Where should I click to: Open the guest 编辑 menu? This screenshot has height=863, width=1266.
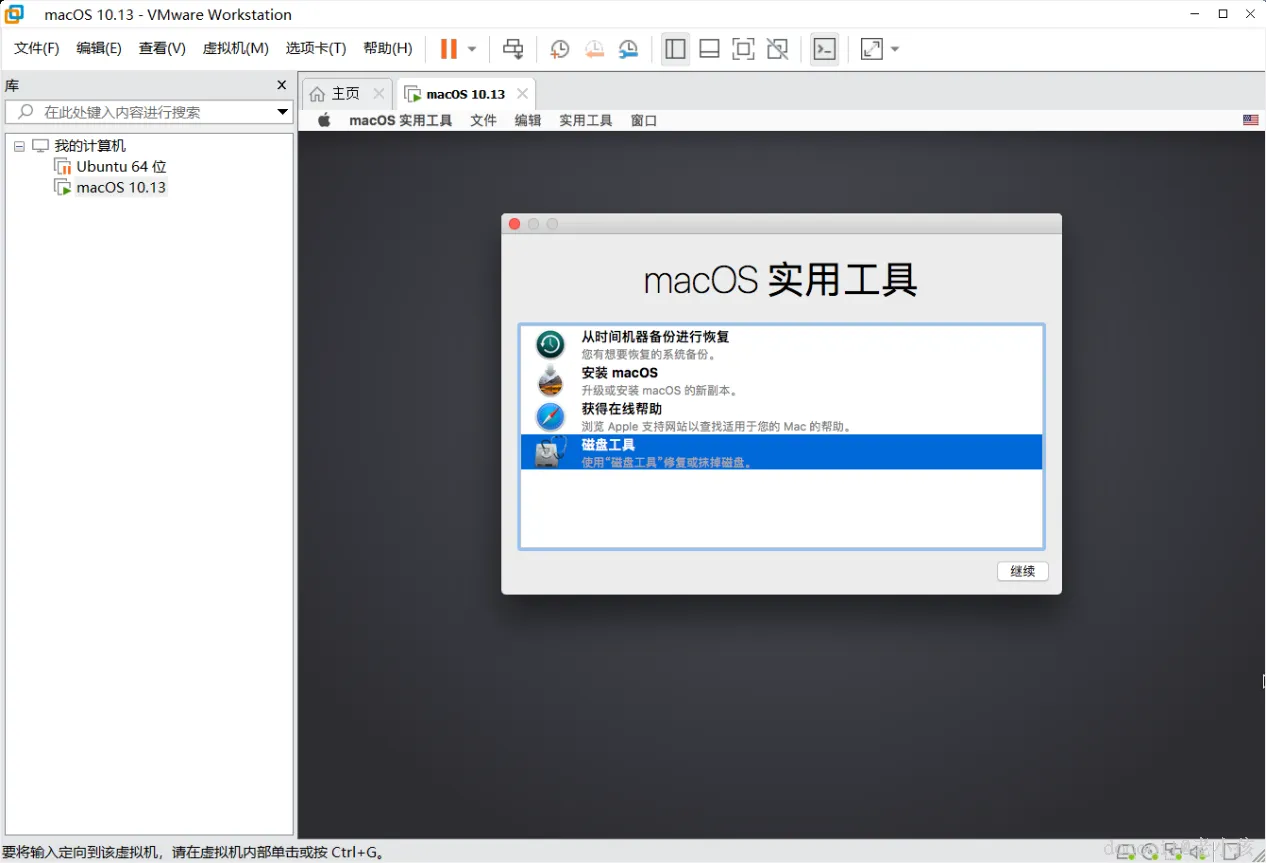coord(528,120)
